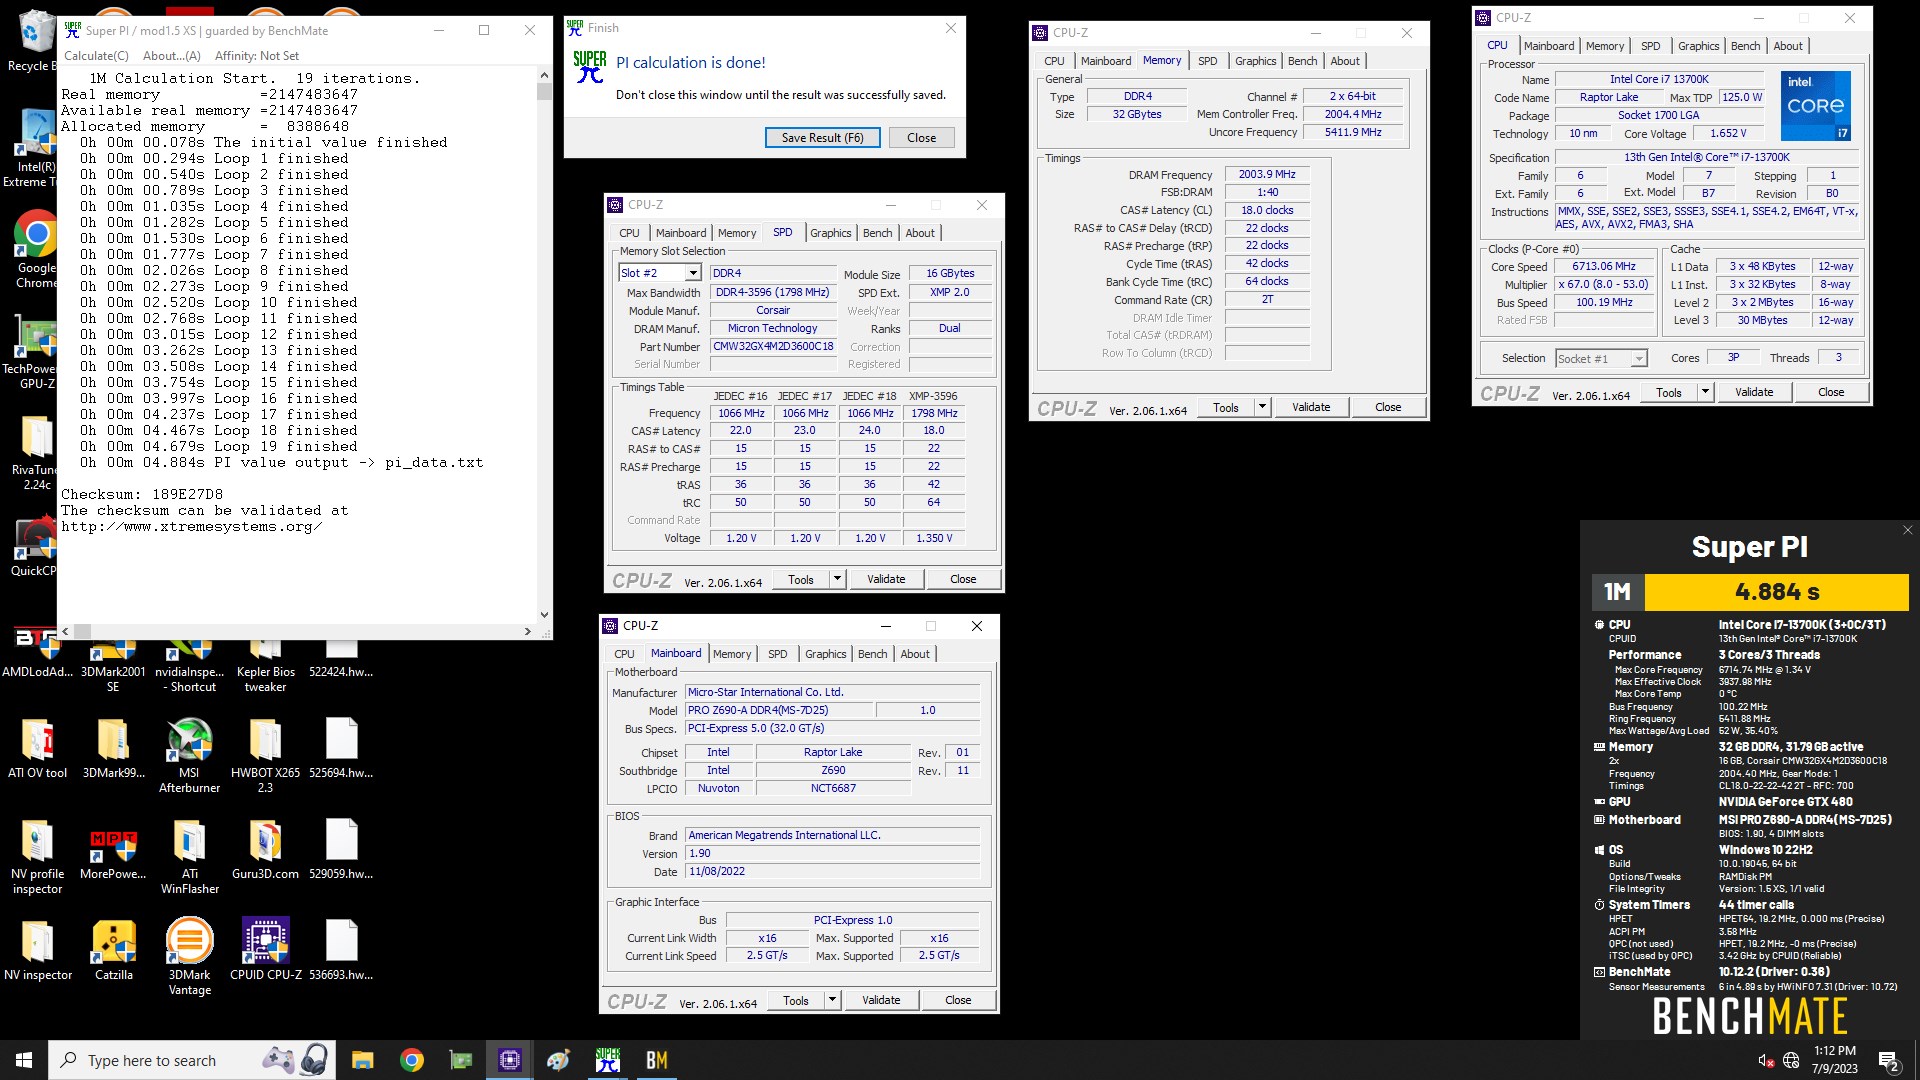Image resolution: width=1920 pixels, height=1080 pixels.
Task: Open the Kepler Bios tweaker desktop icon
Action: point(265,665)
